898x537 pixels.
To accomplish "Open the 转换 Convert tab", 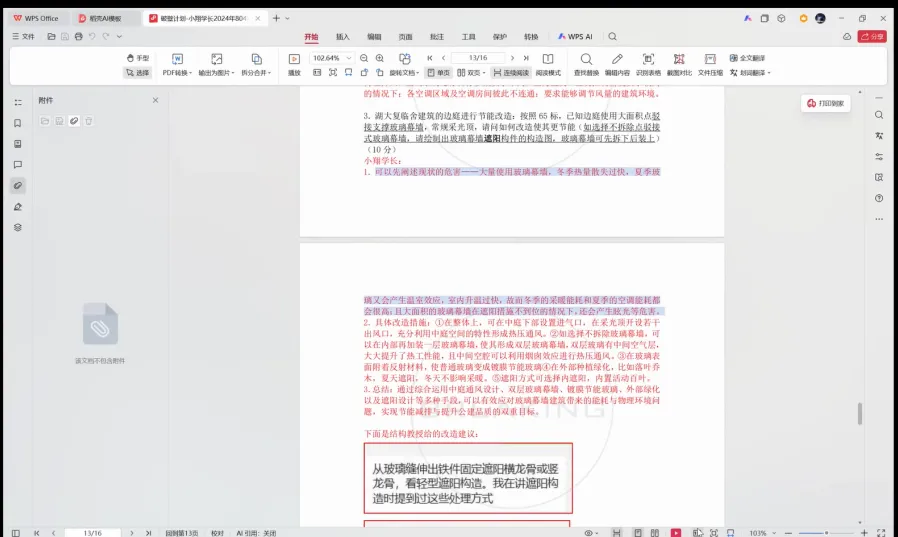I will pyautogui.click(x=531, y=37).
